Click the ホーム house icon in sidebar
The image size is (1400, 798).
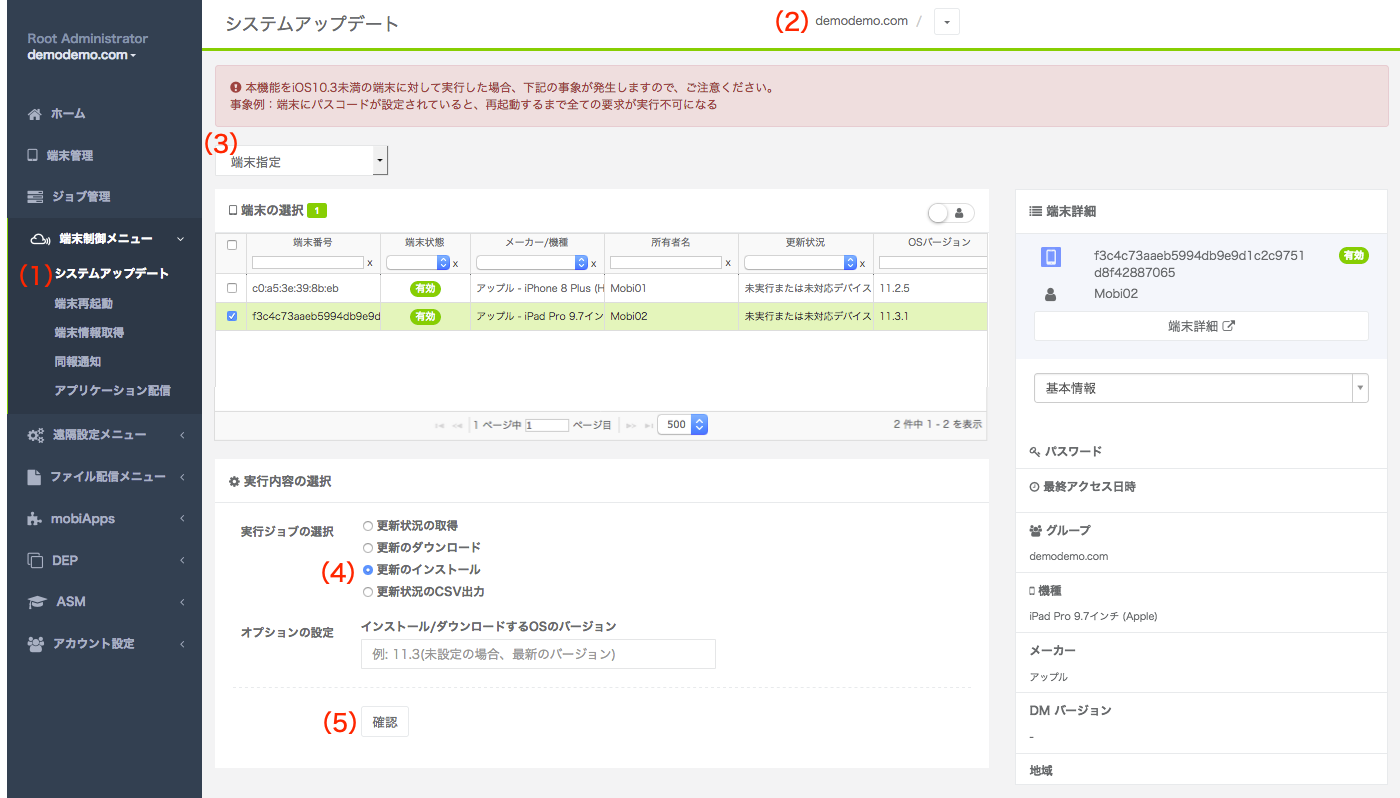pyautogui.click(x=35, y=114)
